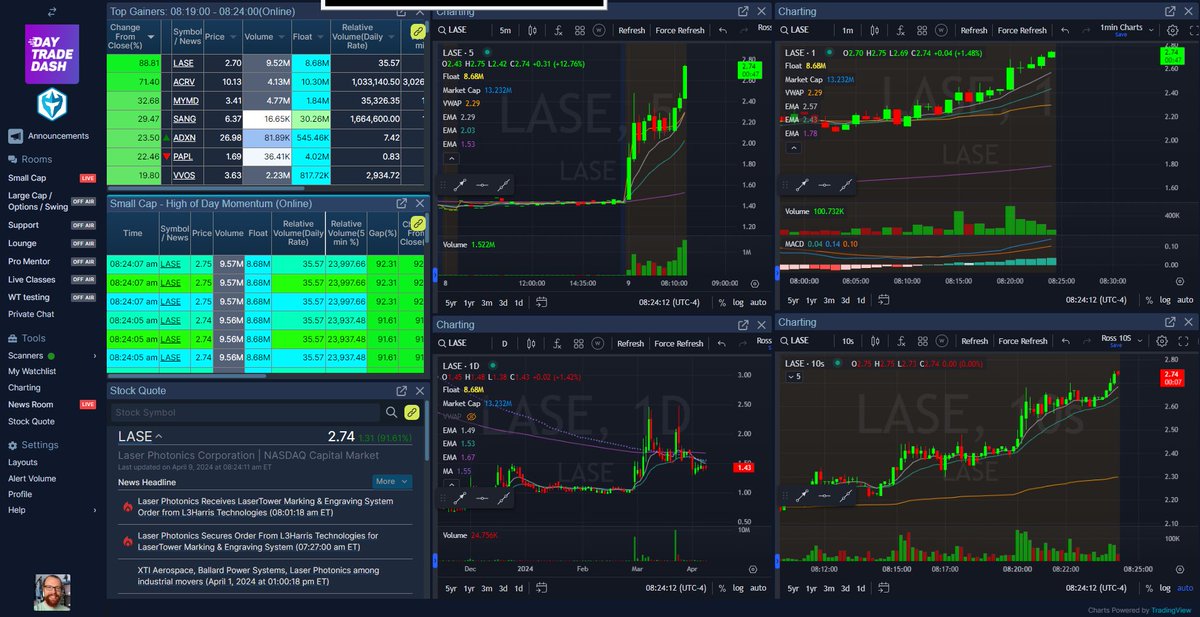1200x617 pixels.
Task: Open Alert Volume under Settings
Action: (x=31, y=478)
